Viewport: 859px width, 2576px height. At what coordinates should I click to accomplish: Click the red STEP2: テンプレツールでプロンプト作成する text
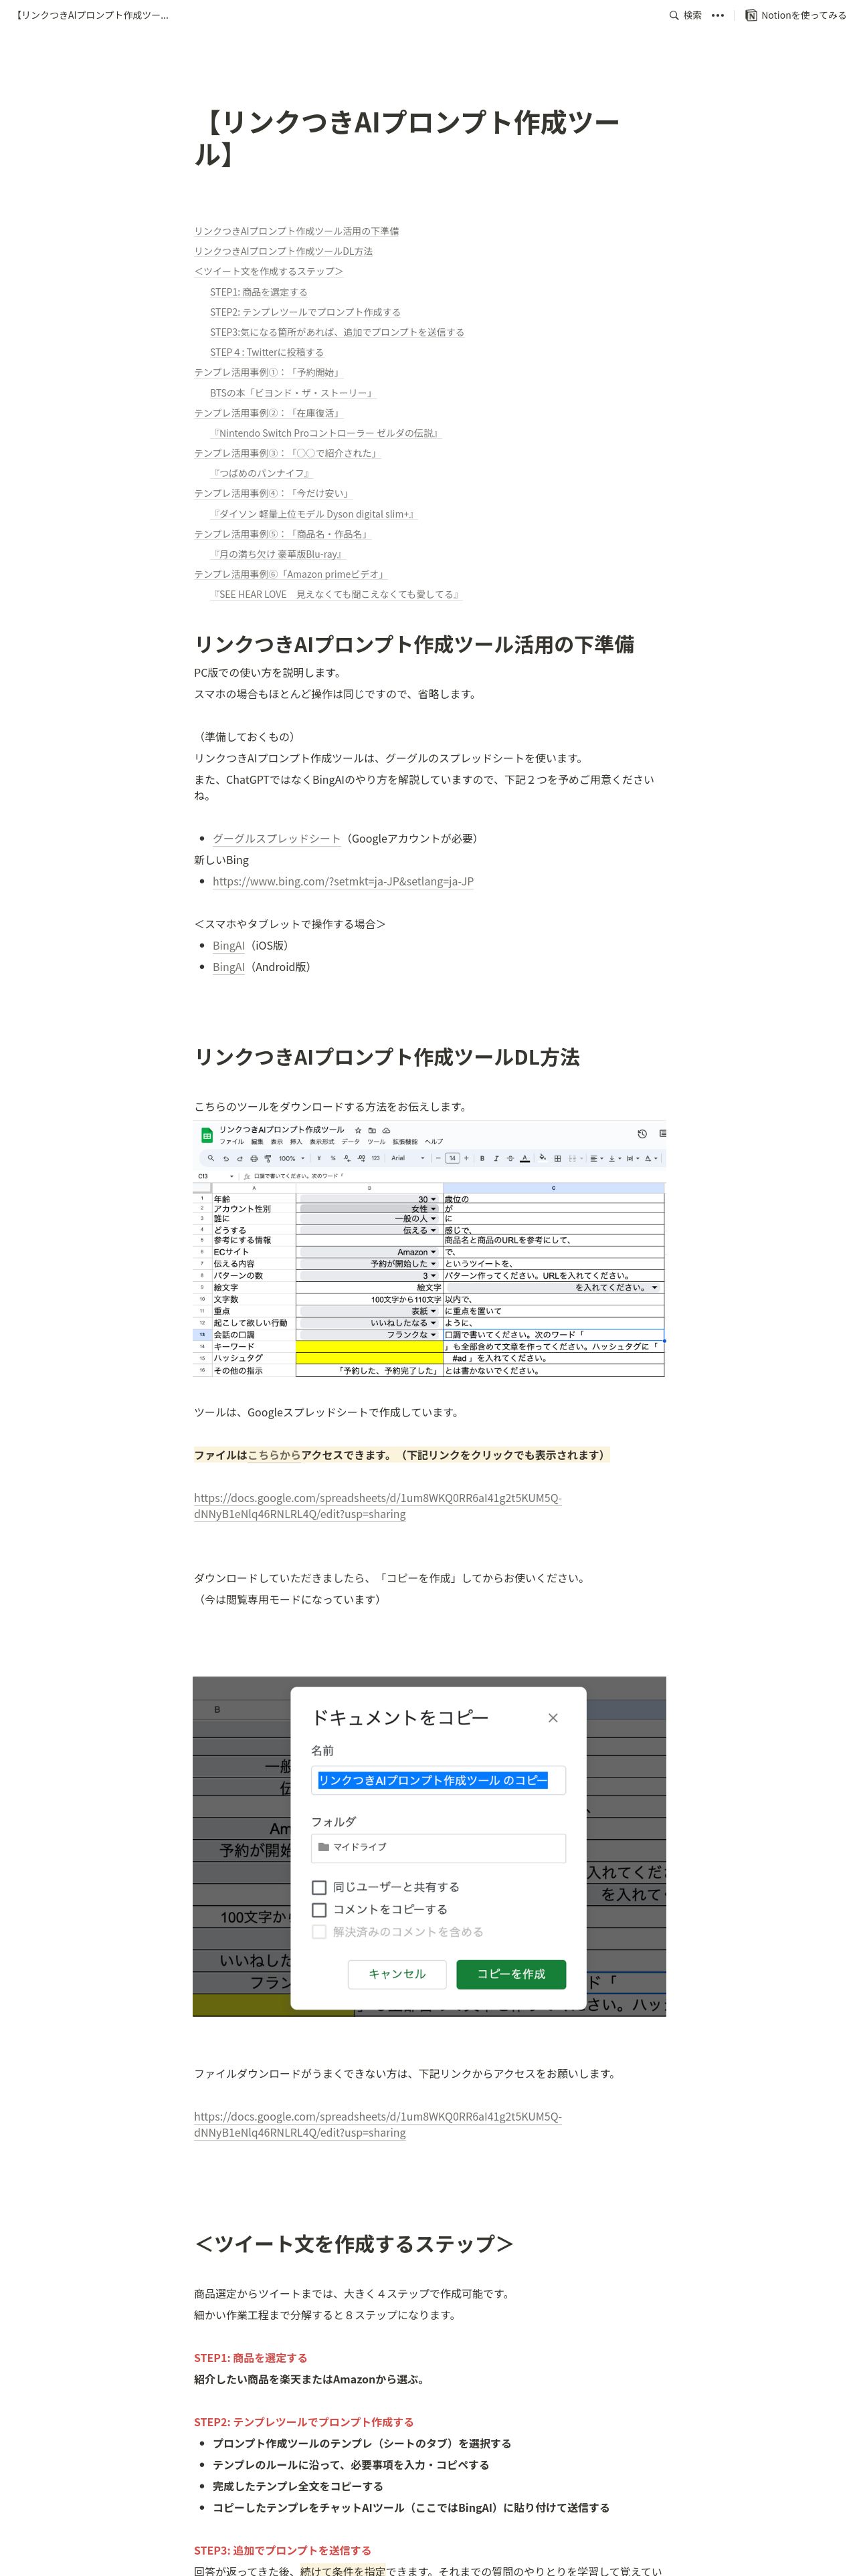pos(304,2422)
